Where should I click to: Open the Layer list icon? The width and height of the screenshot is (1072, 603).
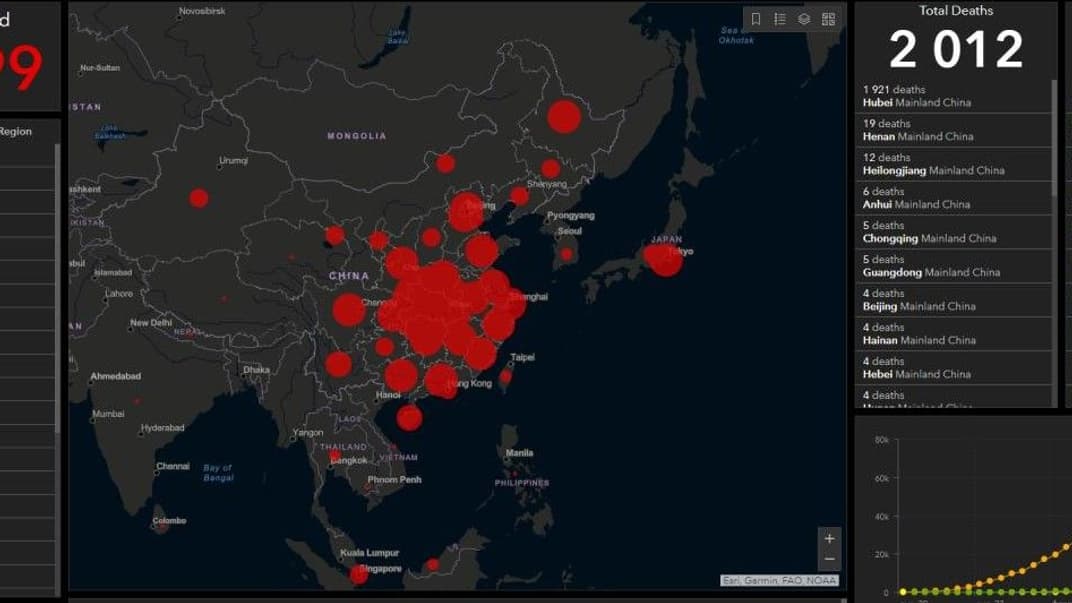click(x=804, y=19)
